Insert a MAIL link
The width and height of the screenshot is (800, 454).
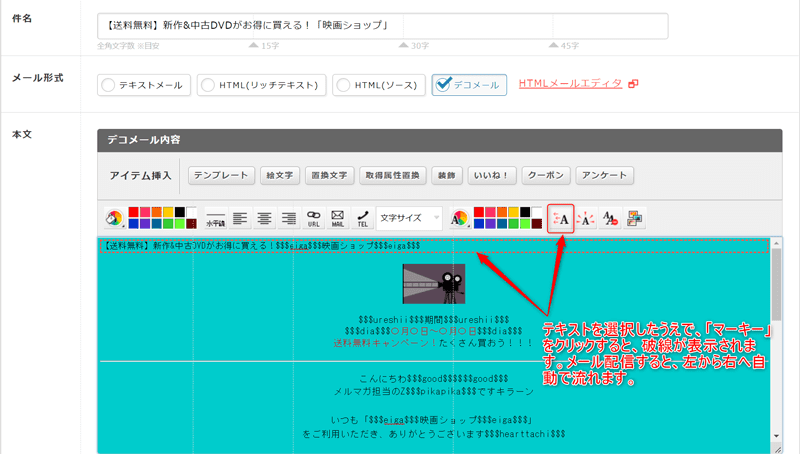pos(337,218)
